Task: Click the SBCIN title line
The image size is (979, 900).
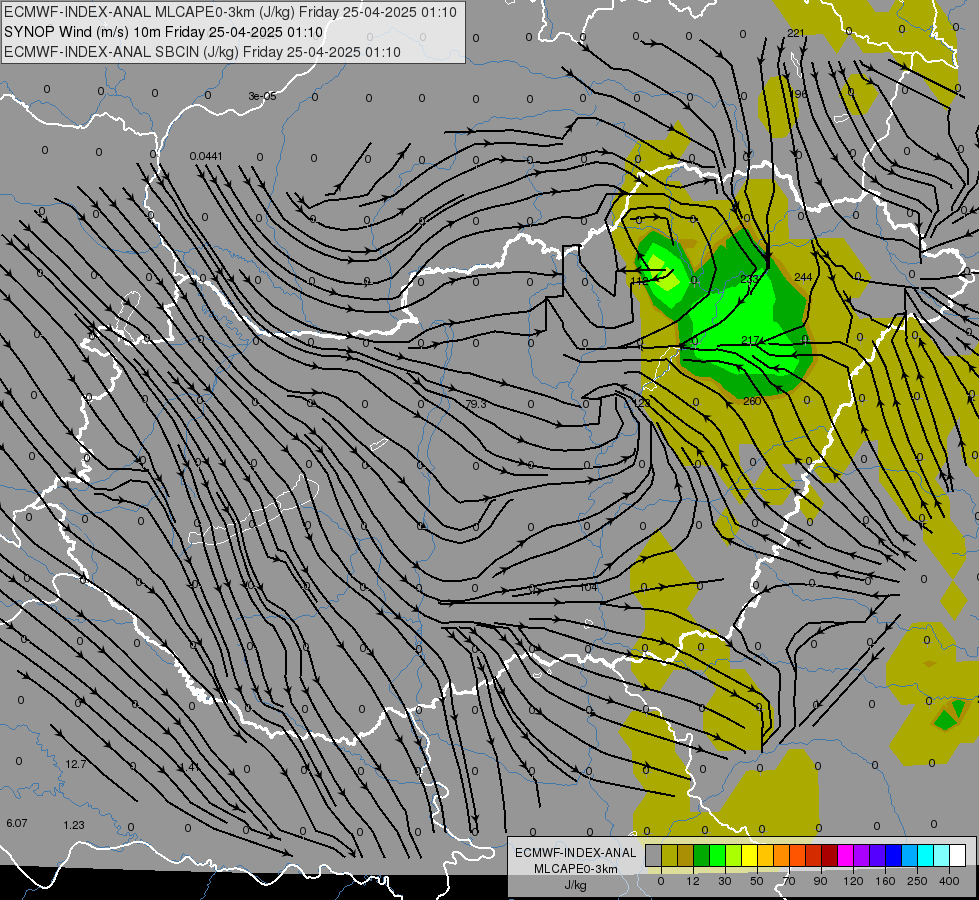Action: (202, 52)
